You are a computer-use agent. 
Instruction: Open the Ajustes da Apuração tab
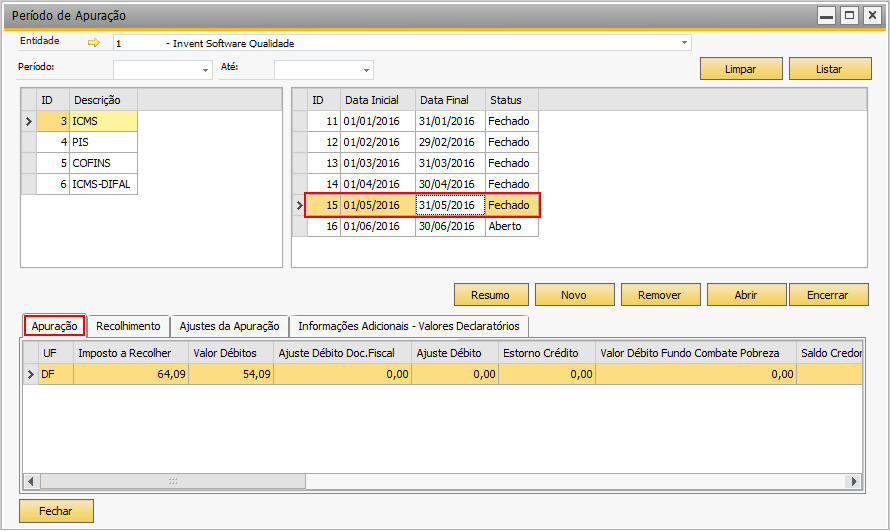click(x=229, y=326)
